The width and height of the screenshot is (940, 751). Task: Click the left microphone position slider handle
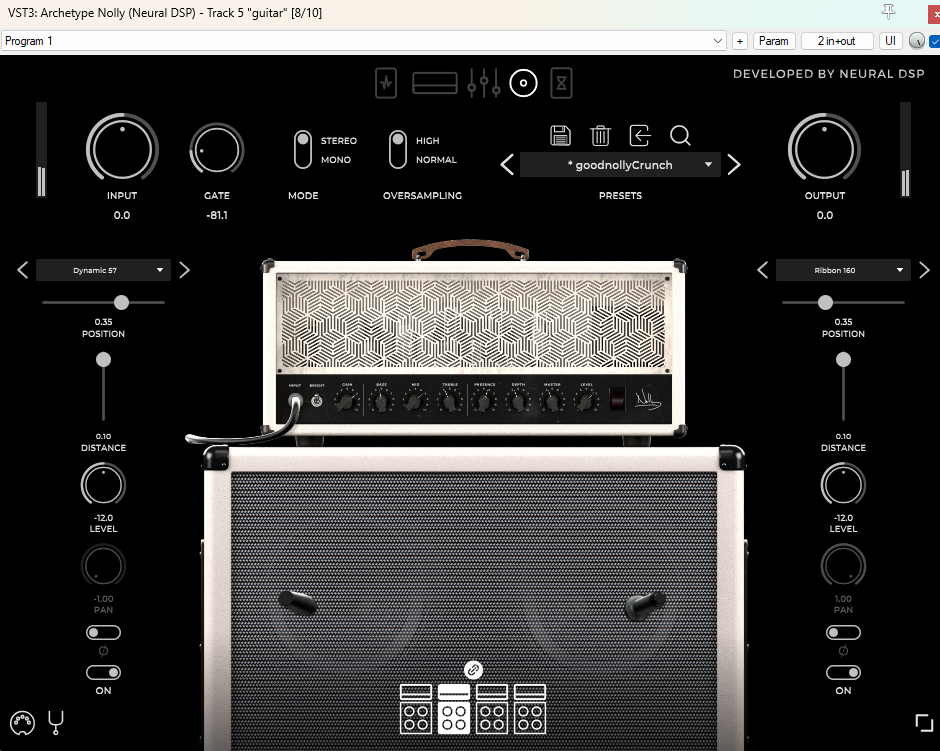[121, 302]
